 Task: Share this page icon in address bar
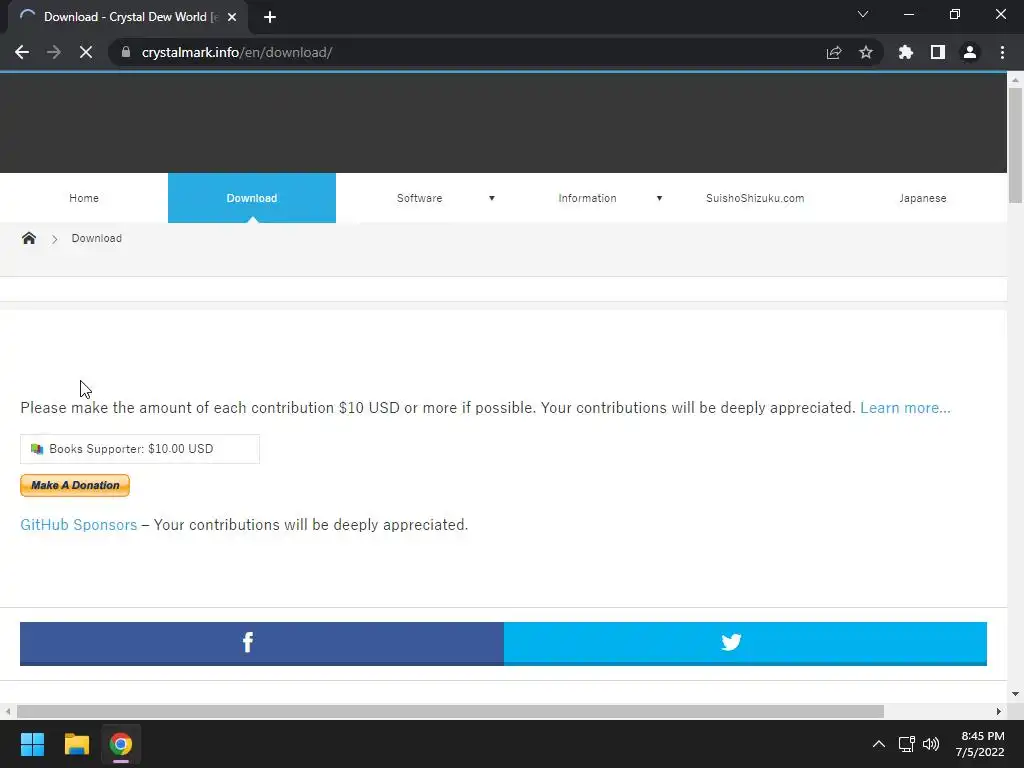point(834,52)
